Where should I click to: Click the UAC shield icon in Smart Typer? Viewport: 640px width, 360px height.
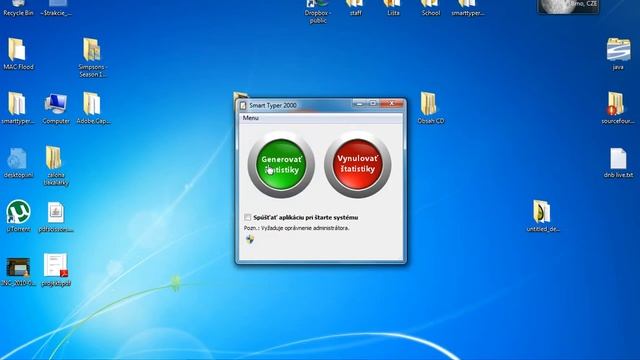(250, 239)
